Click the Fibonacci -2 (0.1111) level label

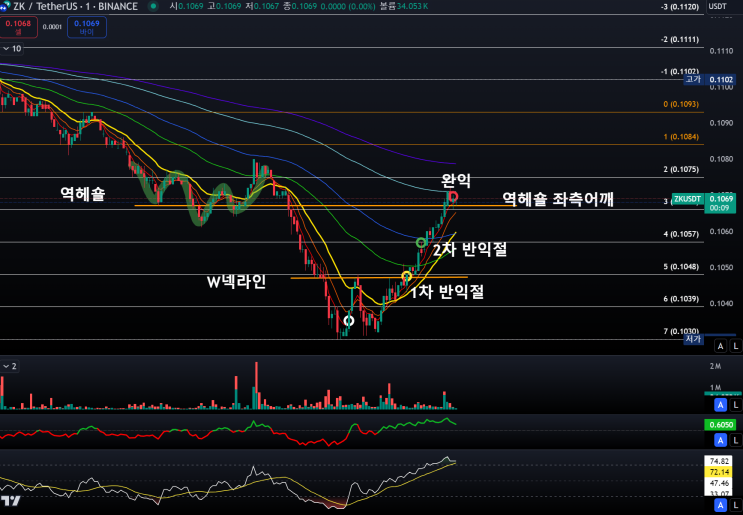[x=680, y=39]
